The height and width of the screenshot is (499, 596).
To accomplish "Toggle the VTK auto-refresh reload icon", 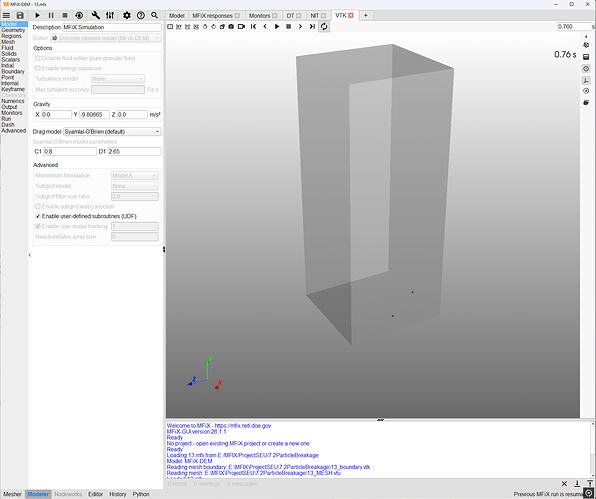I will tap(324, 27).
